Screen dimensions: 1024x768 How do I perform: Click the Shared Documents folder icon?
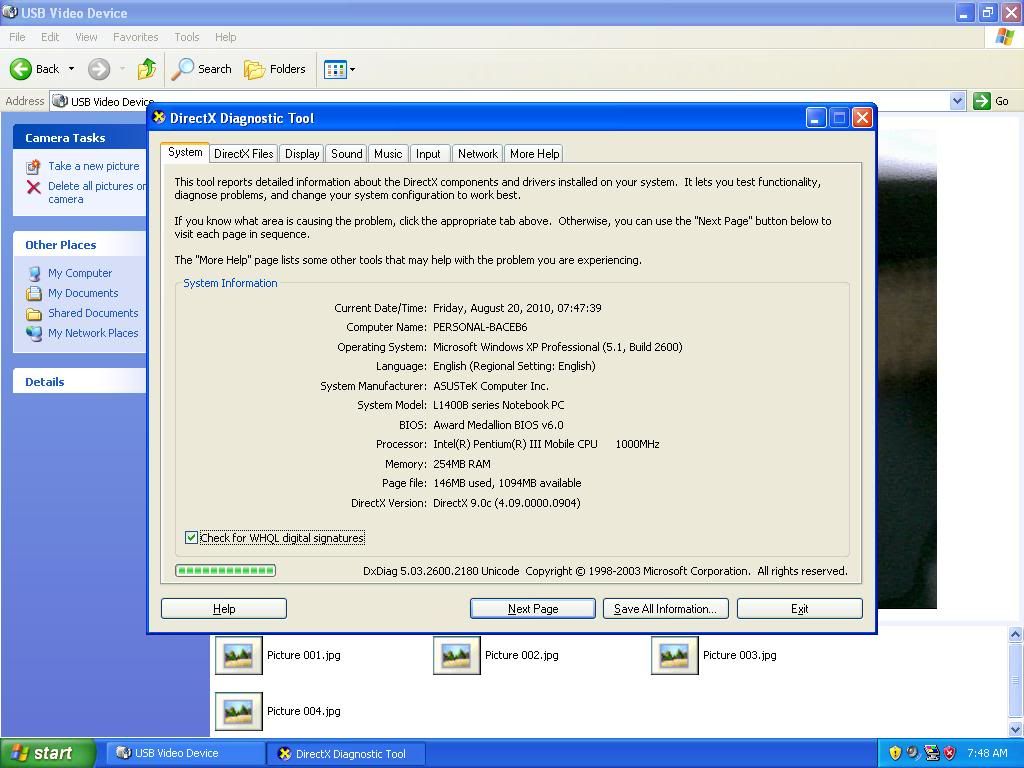click(x=34, y=313)
